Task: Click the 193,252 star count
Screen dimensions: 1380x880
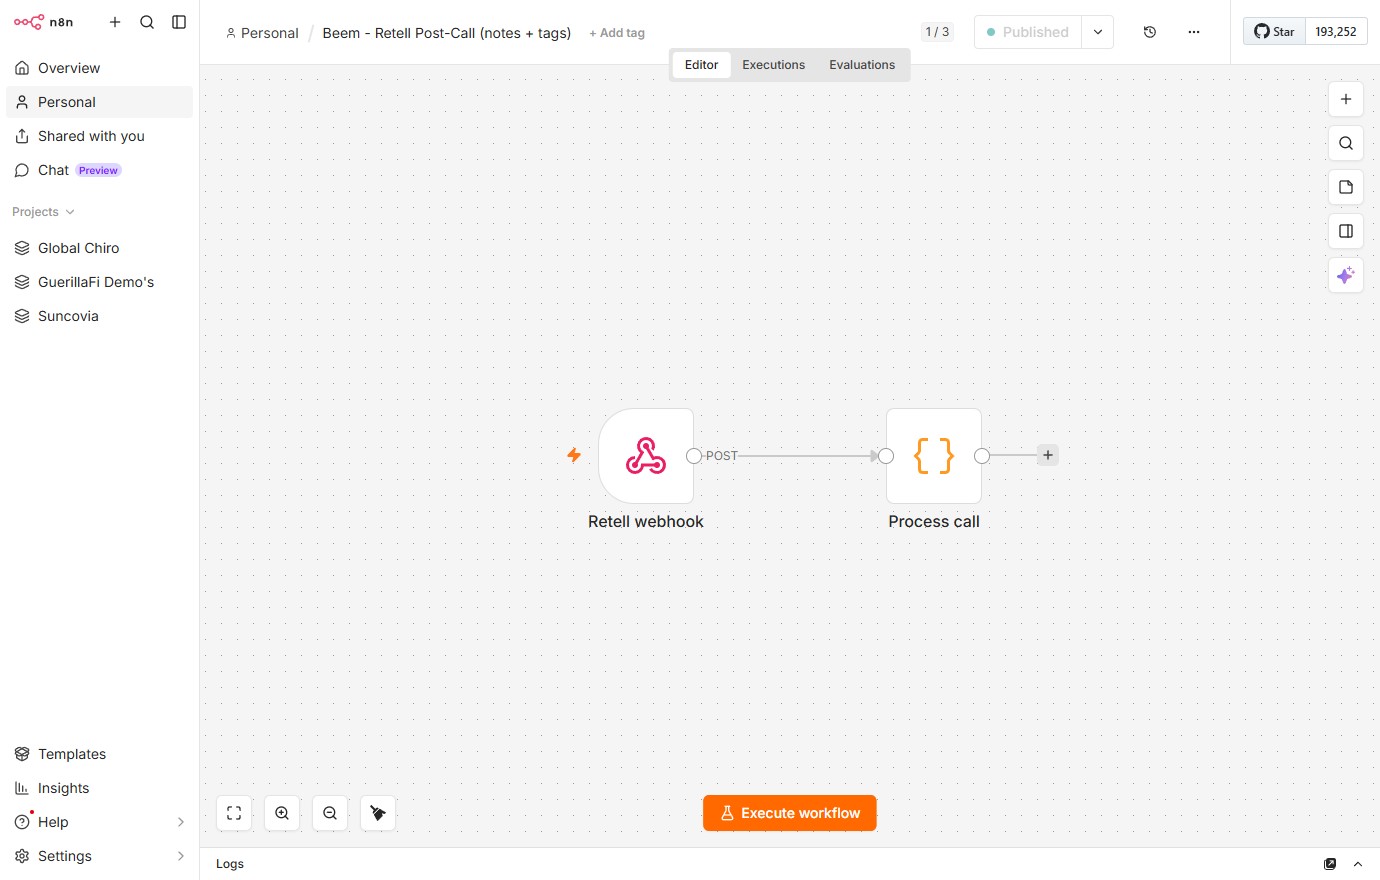Action: click(1336, 32)
